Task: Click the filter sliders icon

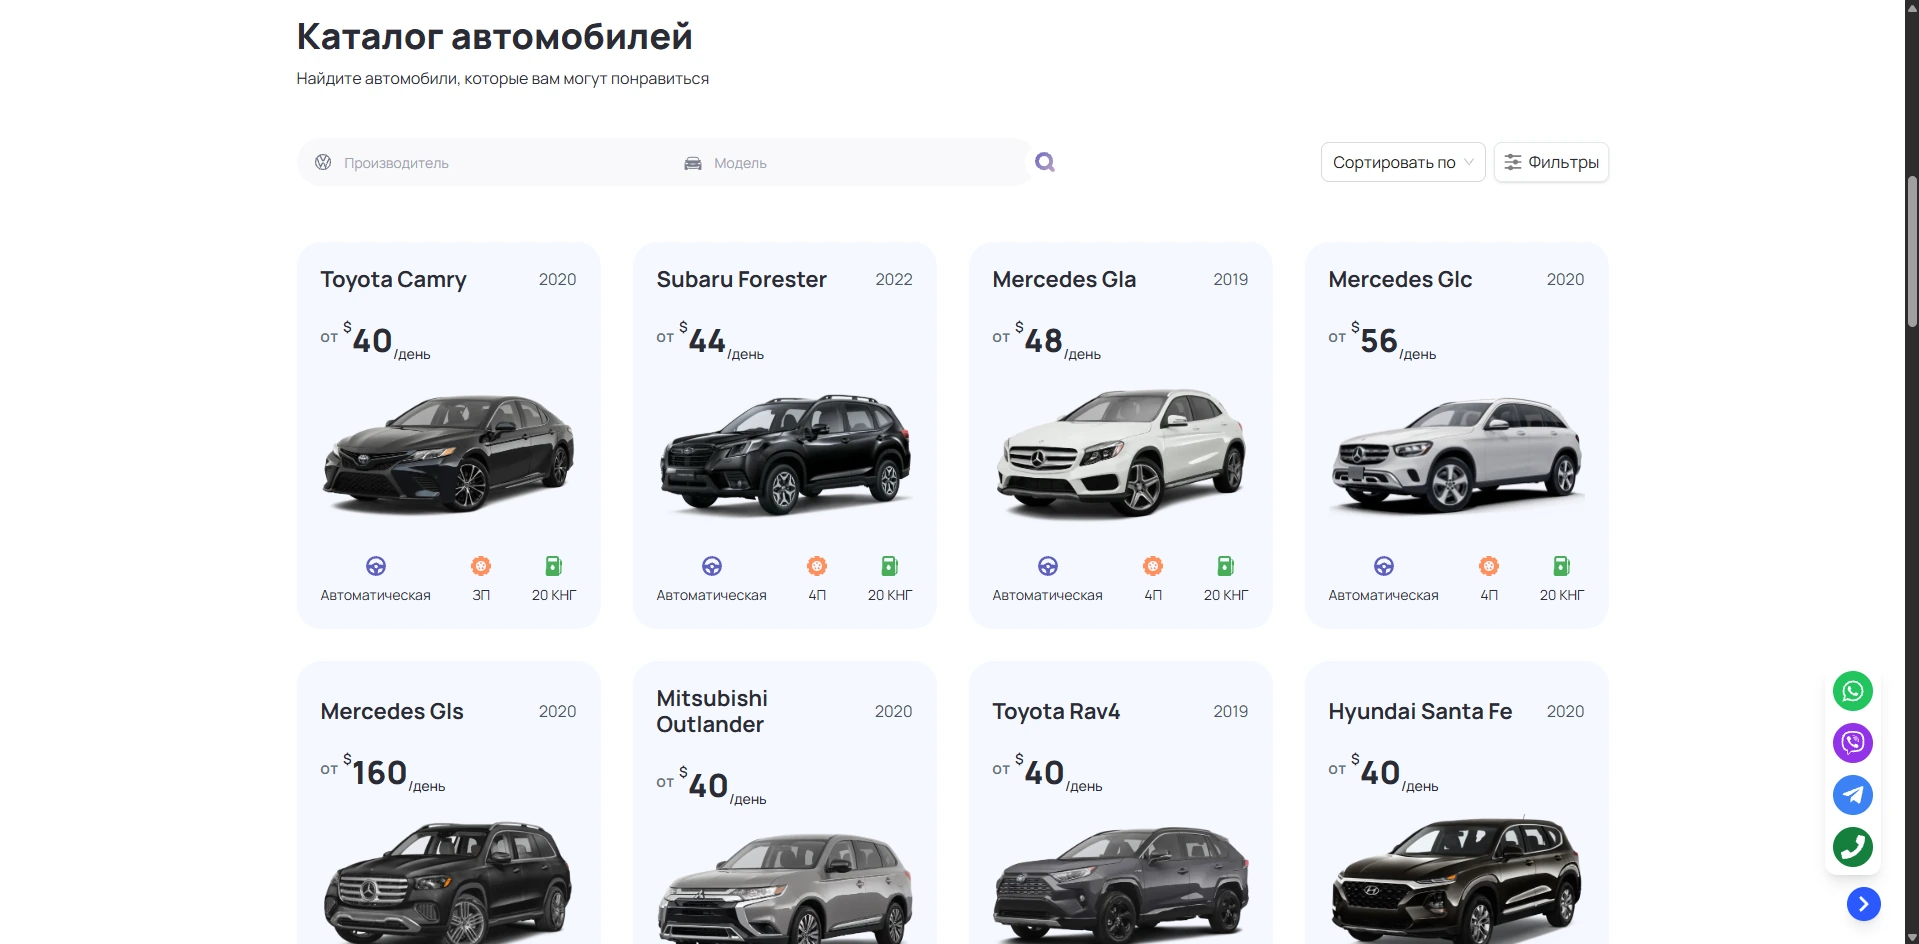Action: tap(1513, 162)
